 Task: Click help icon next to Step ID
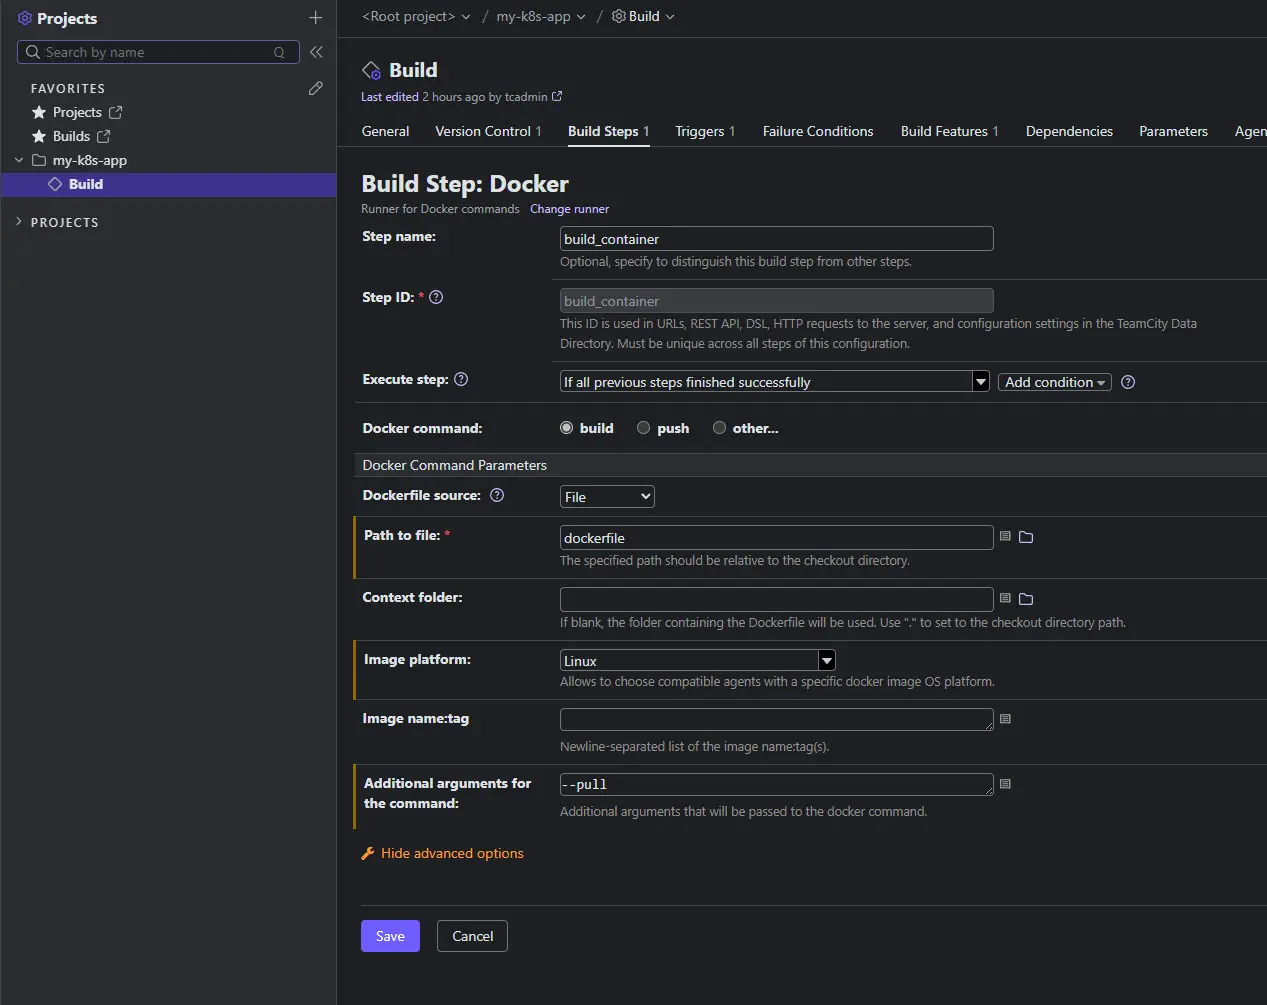click(436, 297)
